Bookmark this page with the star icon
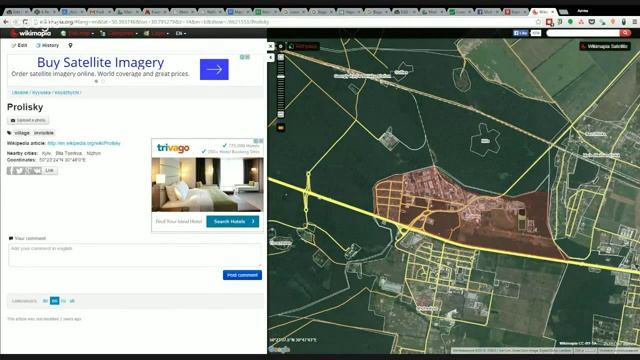This screenshot has width=640, height=360. [x=538, y=22]
